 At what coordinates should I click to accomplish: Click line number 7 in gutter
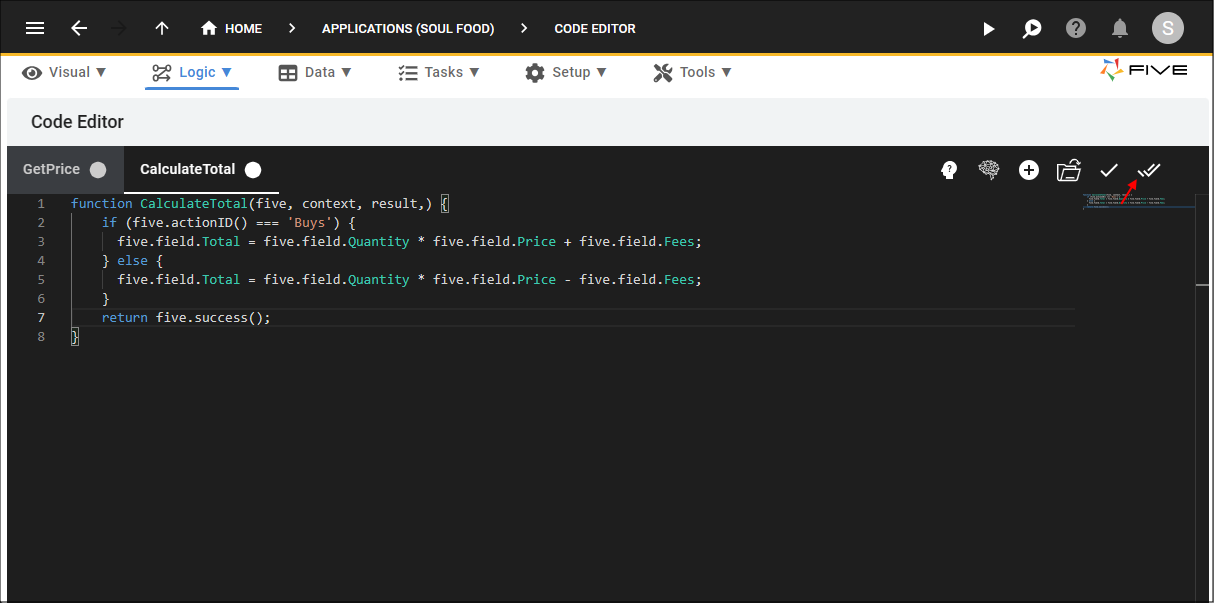[41, 317]
